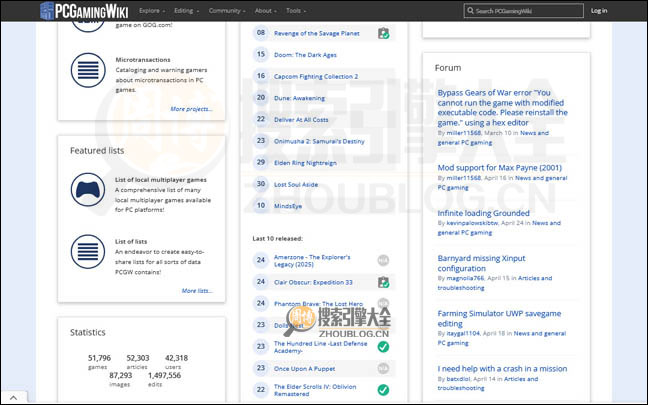Click the Forum heading
Viewport: 648px width, 405px height.
click(448, 68)
